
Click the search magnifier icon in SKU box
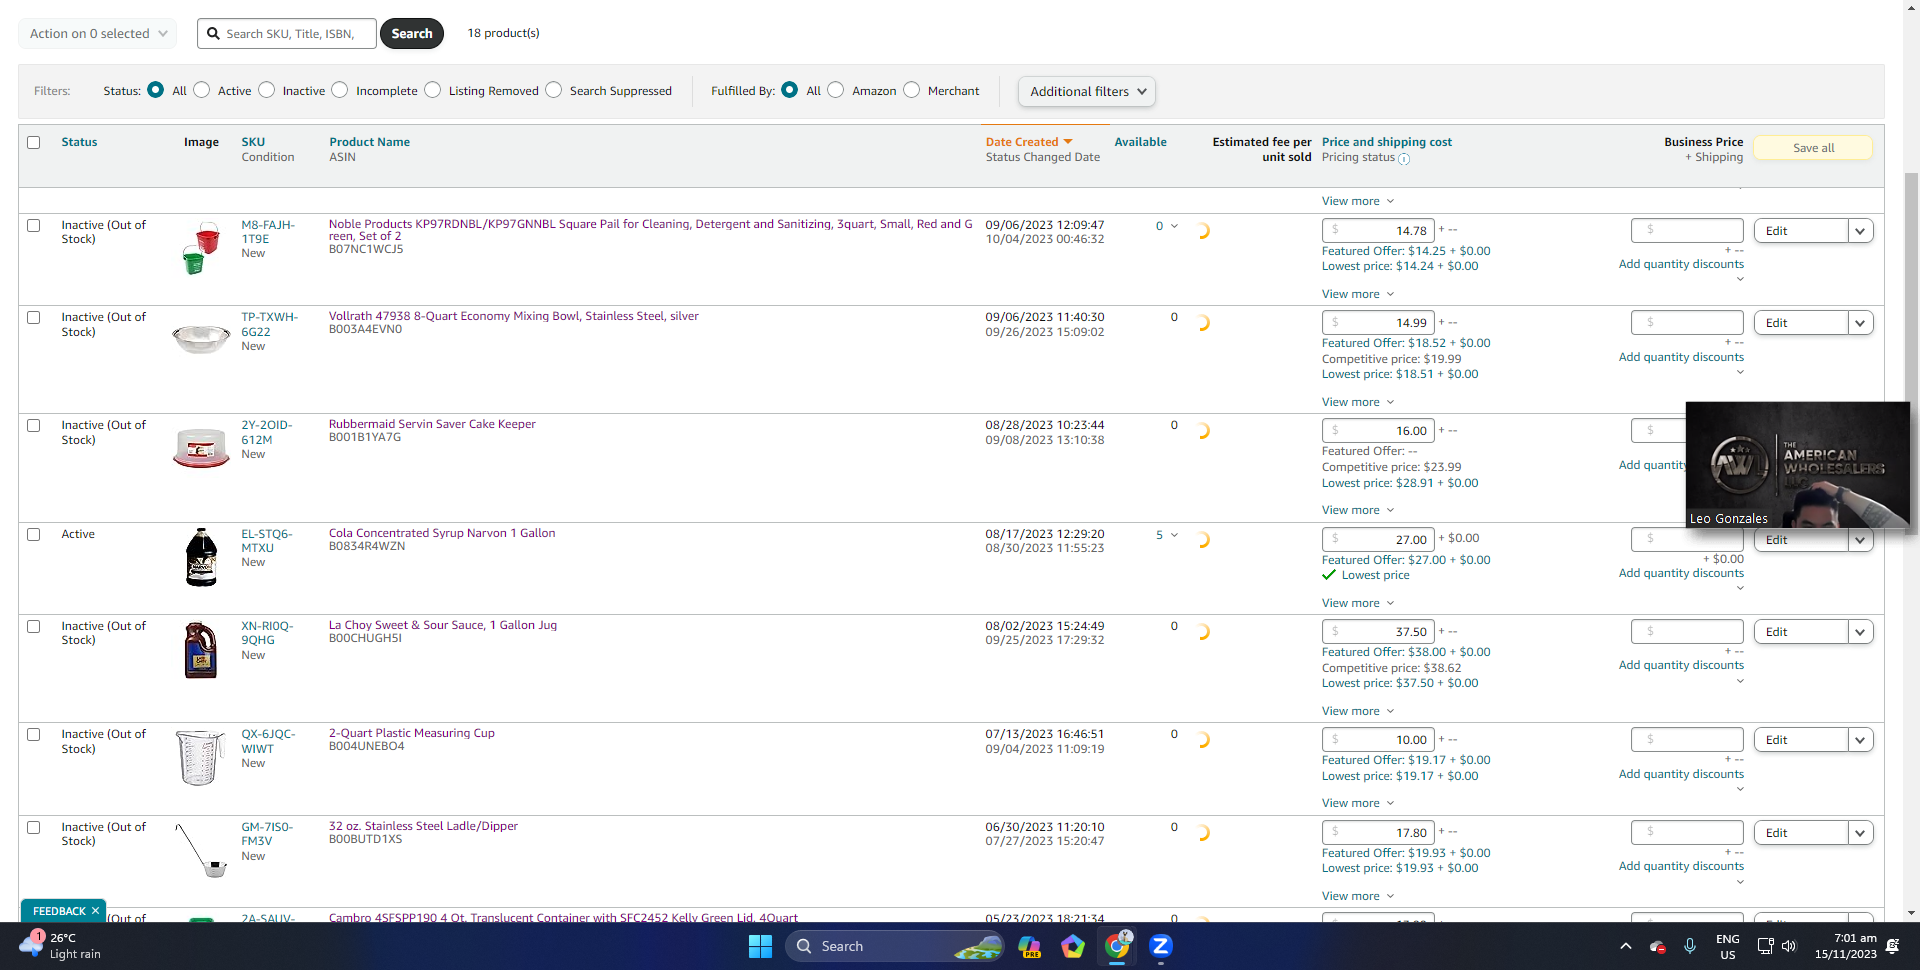click(x=213, y=34)
